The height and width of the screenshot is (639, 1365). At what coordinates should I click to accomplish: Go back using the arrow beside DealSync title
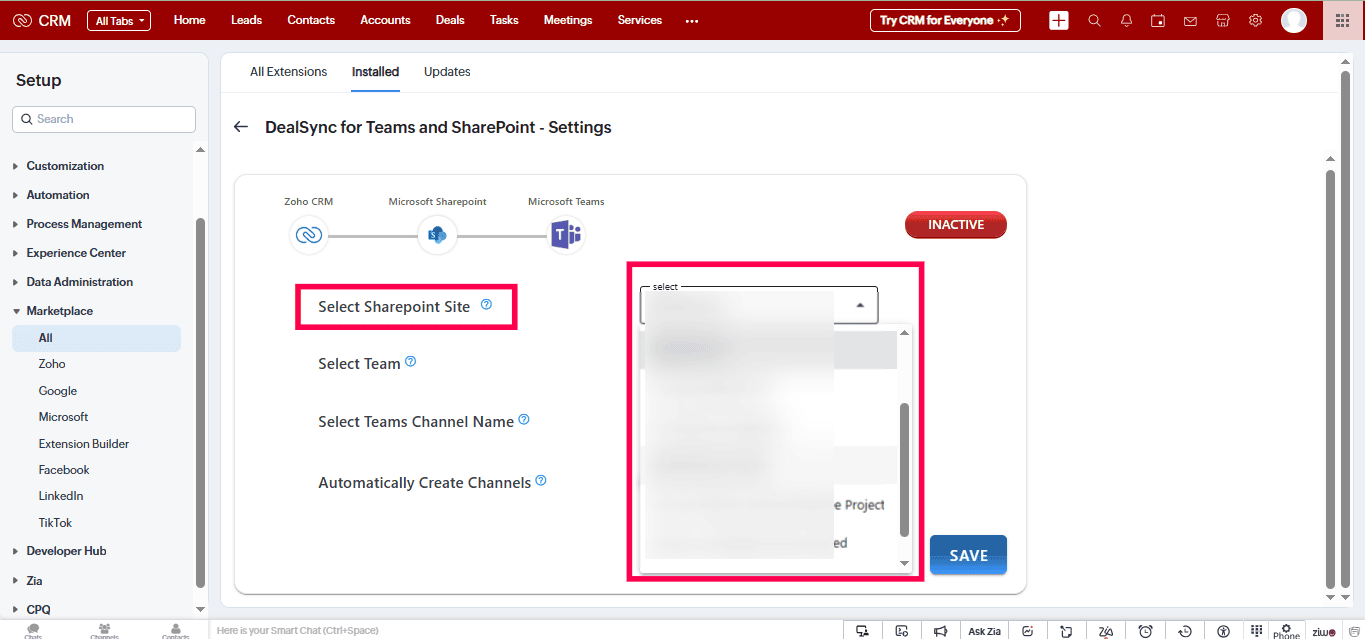(x=240, y=127)
